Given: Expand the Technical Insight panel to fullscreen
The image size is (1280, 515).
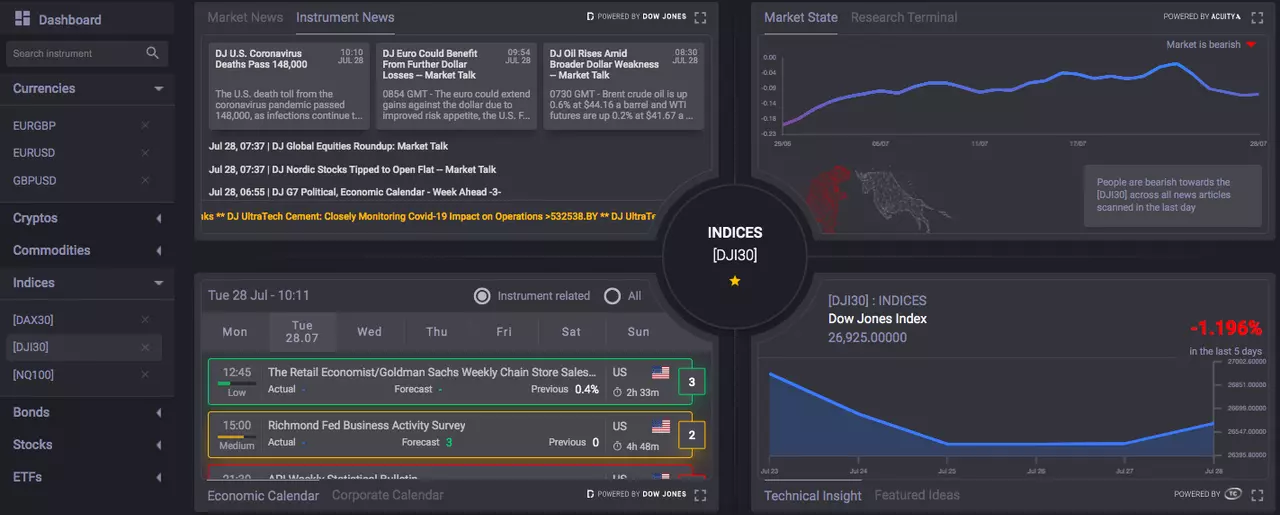Looking at the screenshot, I should tap(1257, 494).
